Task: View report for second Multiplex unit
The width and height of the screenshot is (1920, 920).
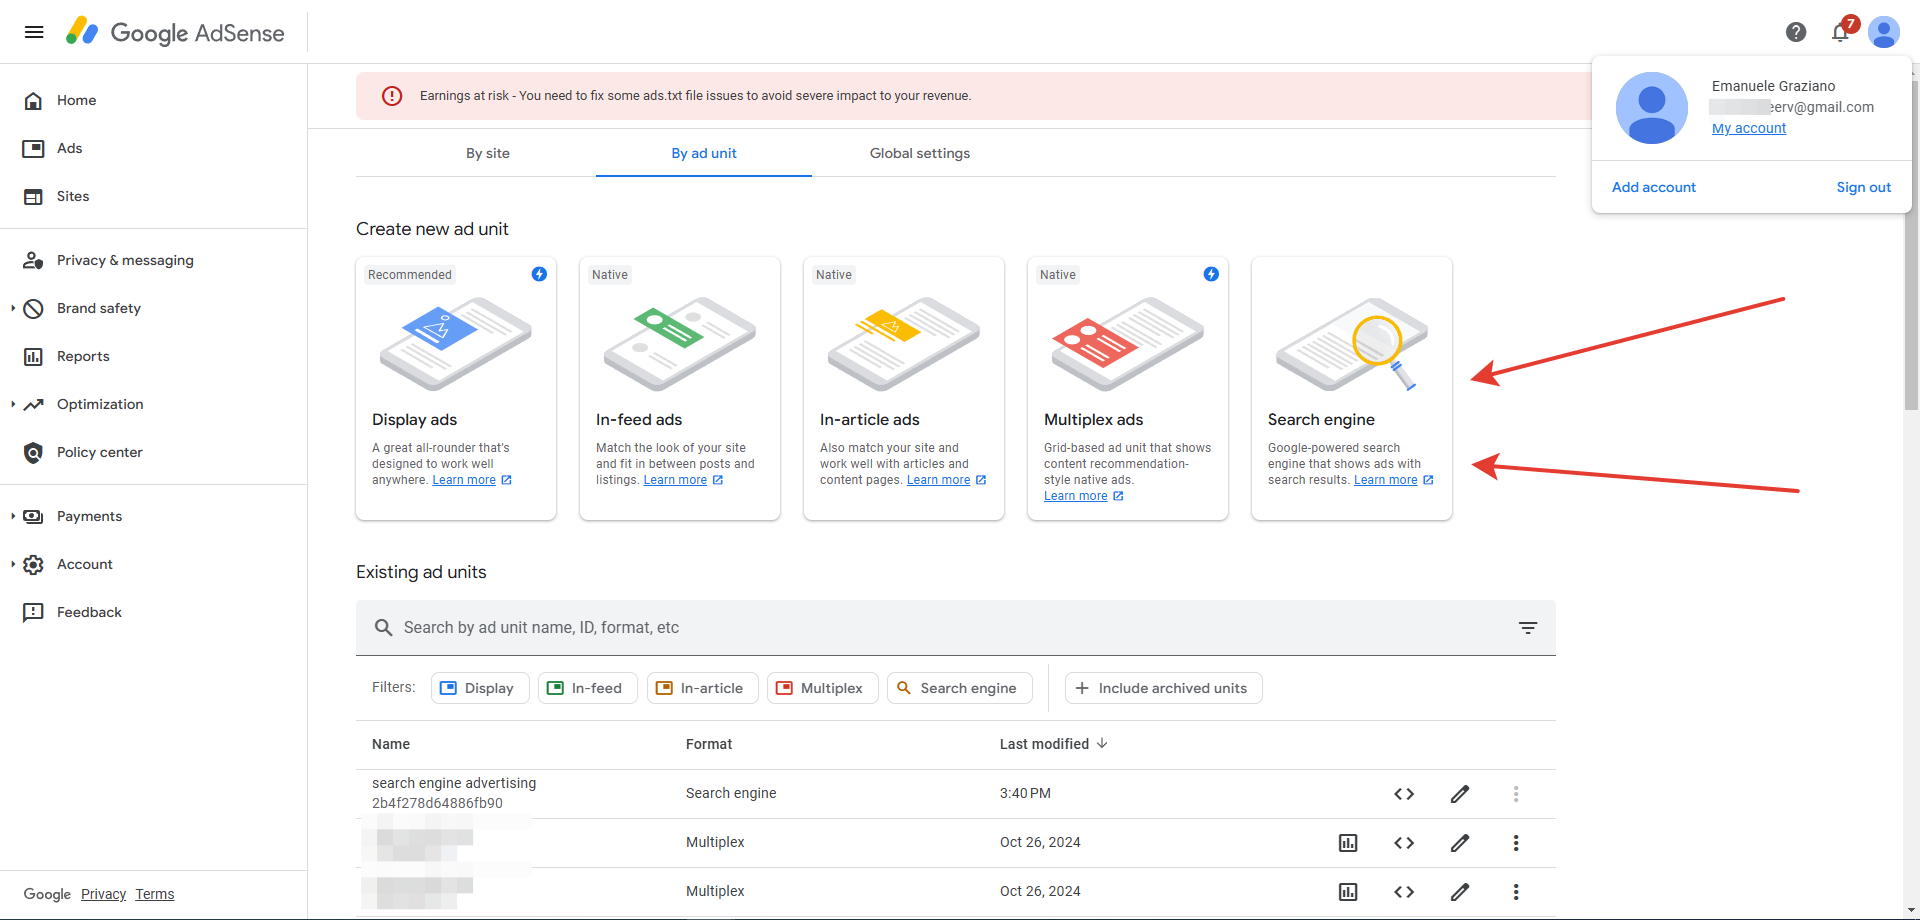Action: pyautogui.click(x=1348, y=892)
